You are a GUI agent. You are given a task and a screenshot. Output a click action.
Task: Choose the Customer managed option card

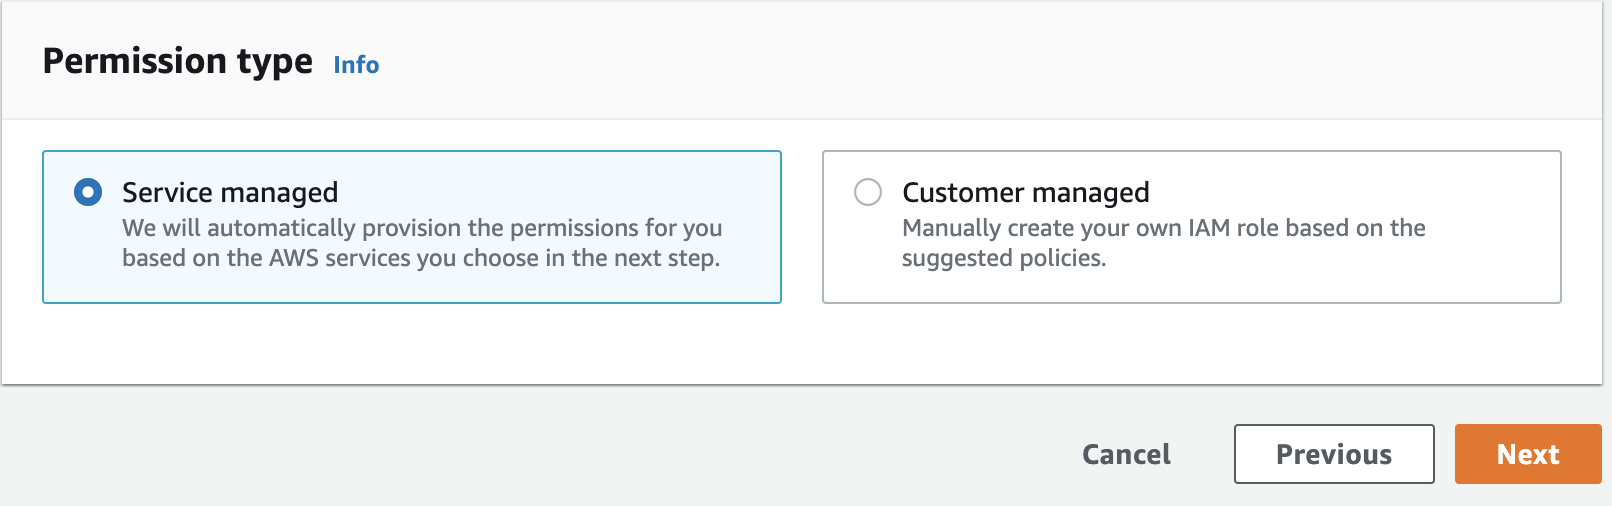1192,227
